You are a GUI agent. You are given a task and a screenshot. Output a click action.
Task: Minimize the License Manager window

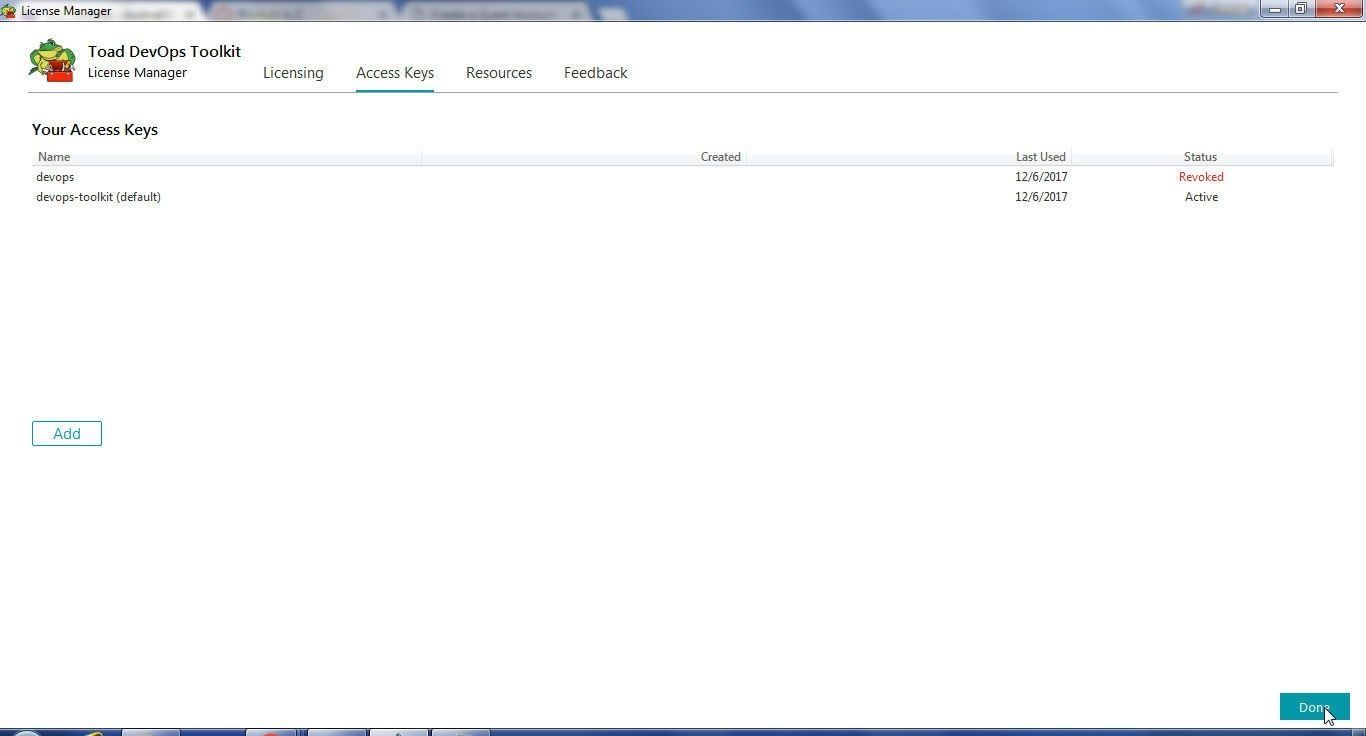[1274, 9]
